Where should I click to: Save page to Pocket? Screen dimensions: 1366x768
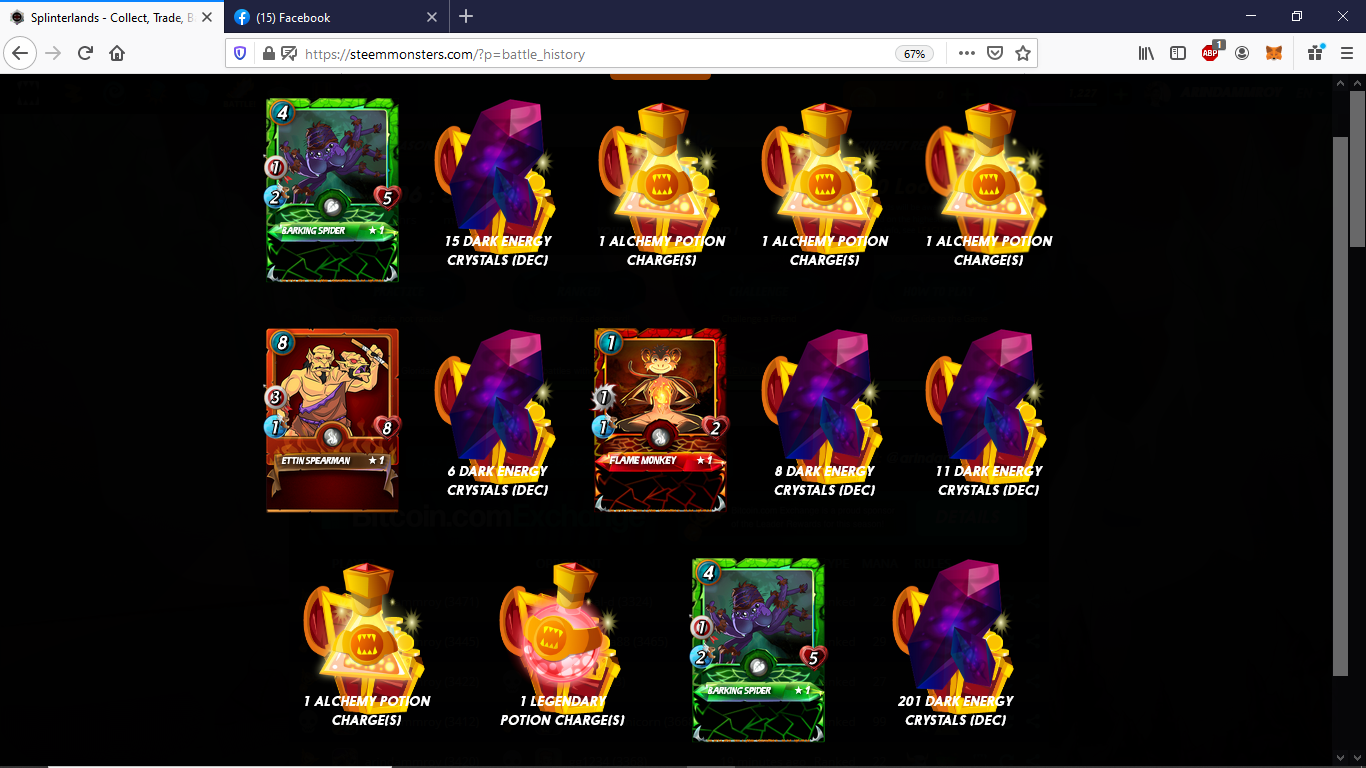(x=995, y=54)
